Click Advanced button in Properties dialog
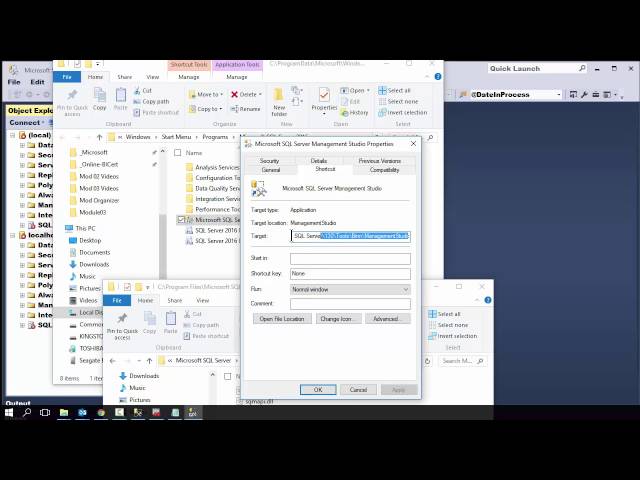 (x=387, y=319)
